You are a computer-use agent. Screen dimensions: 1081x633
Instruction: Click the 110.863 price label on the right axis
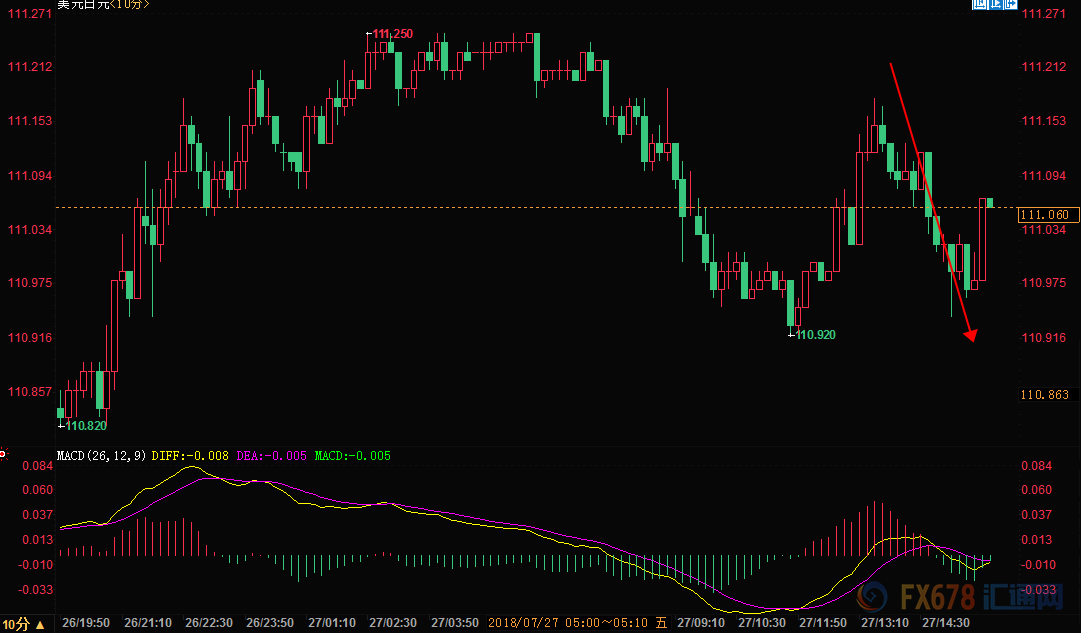pyautogui.click(x=1045, y=396)
